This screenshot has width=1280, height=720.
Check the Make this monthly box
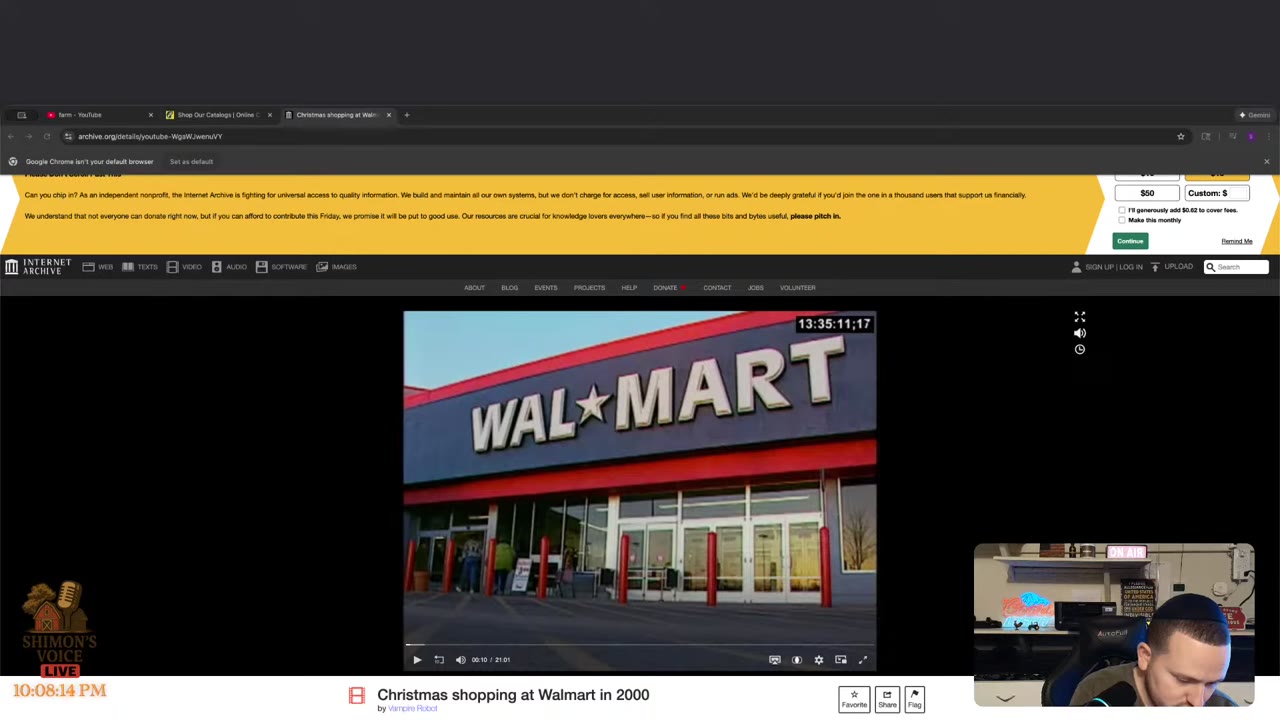(1122, 220)
